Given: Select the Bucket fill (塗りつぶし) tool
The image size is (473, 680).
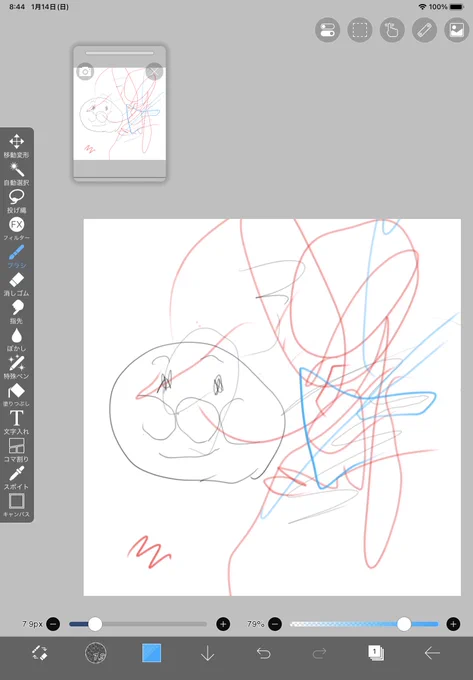Looking at the screenshot, I should tap(16, 395).
